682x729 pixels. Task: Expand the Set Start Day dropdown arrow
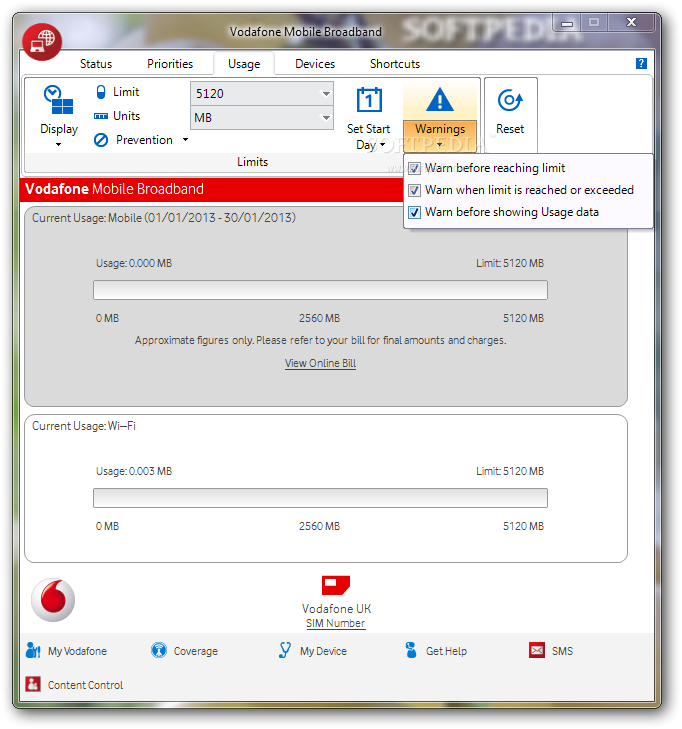tap(383, 145)
